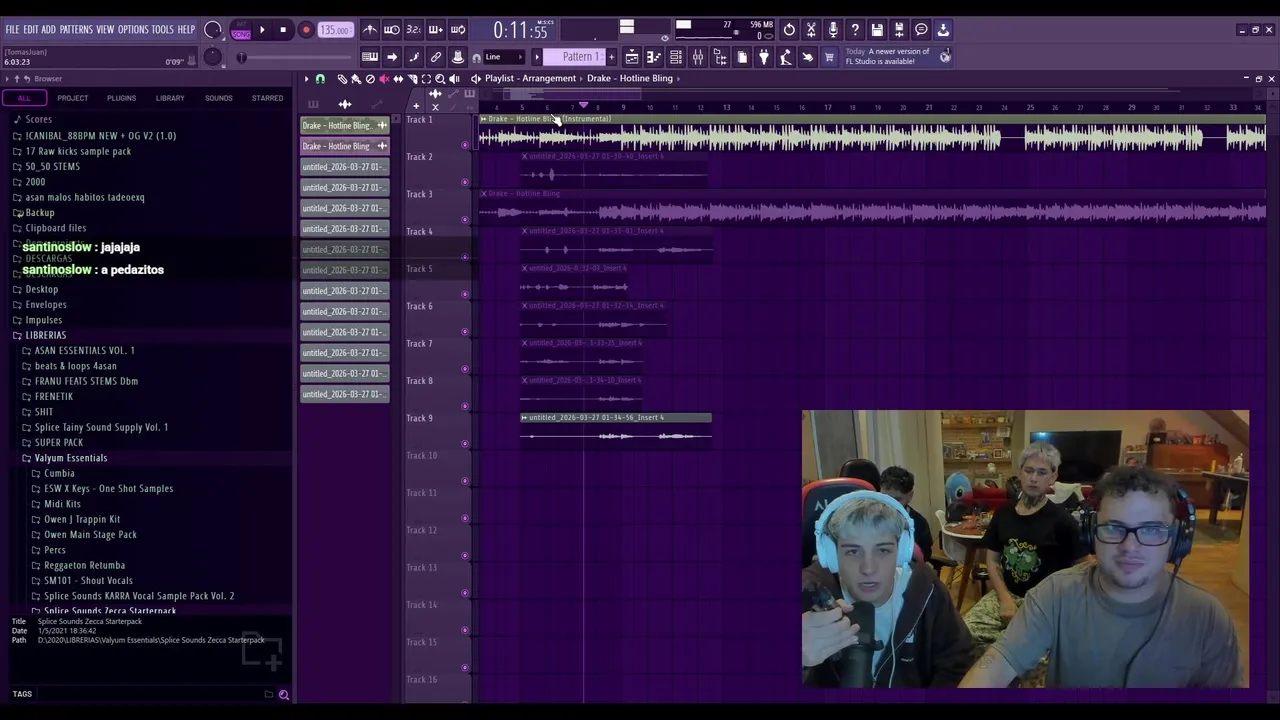1280x720 pixels.
Task: Click the question mark help icon
Action: pos(855,30)
